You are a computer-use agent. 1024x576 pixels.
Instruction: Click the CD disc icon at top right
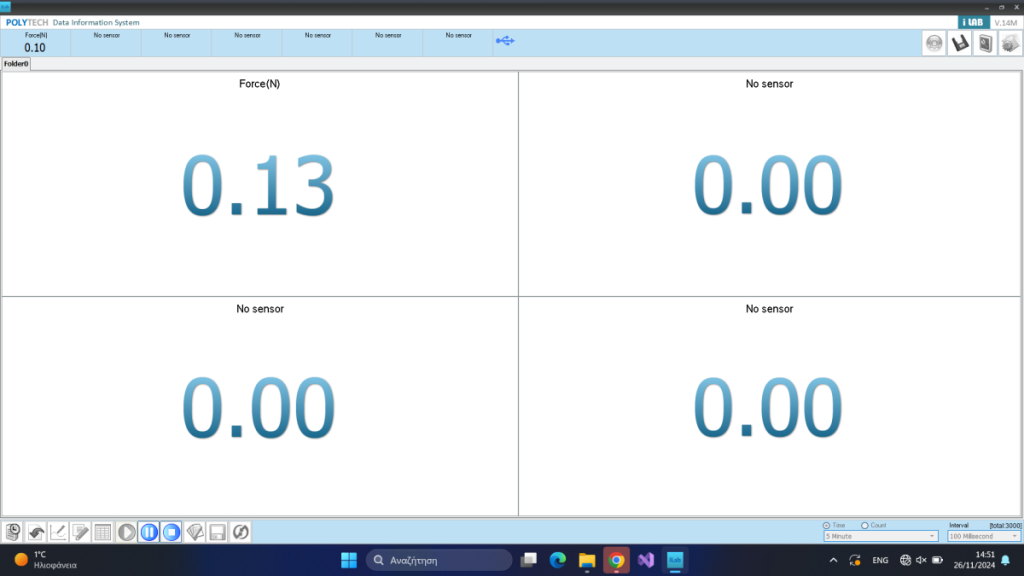coord(934,43)
